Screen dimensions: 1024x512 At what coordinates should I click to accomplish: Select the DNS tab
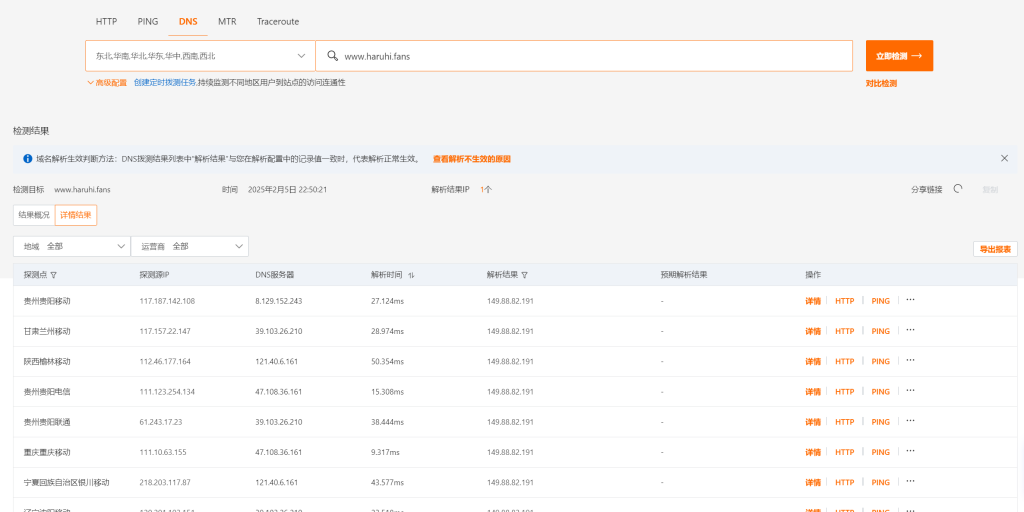coord(188,22)
